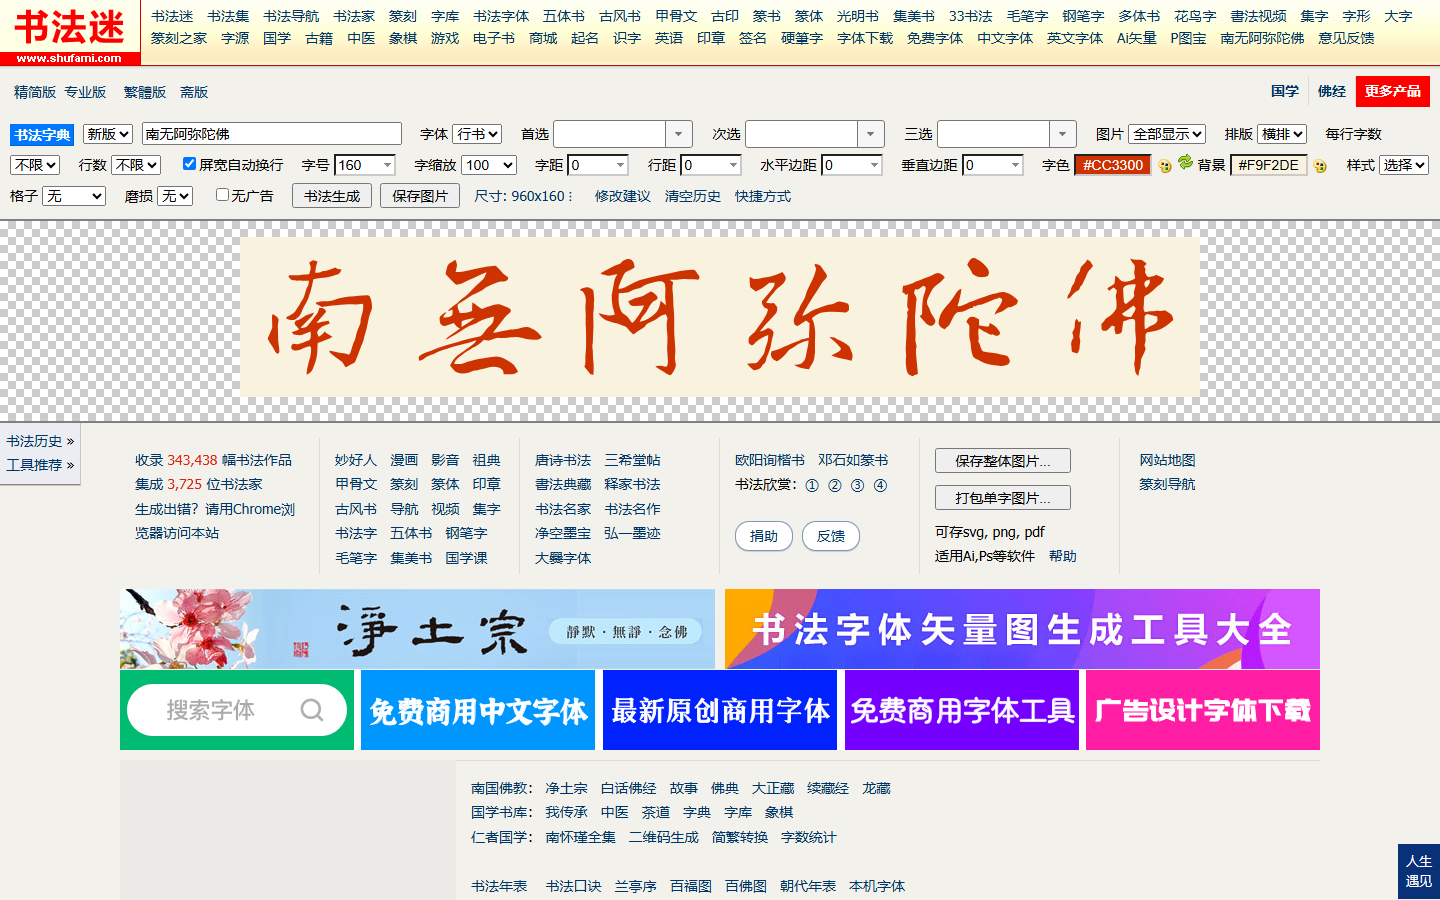The image size is (1440, 900).
Task: Click 打包单字图片 button
Action: 1003,498
